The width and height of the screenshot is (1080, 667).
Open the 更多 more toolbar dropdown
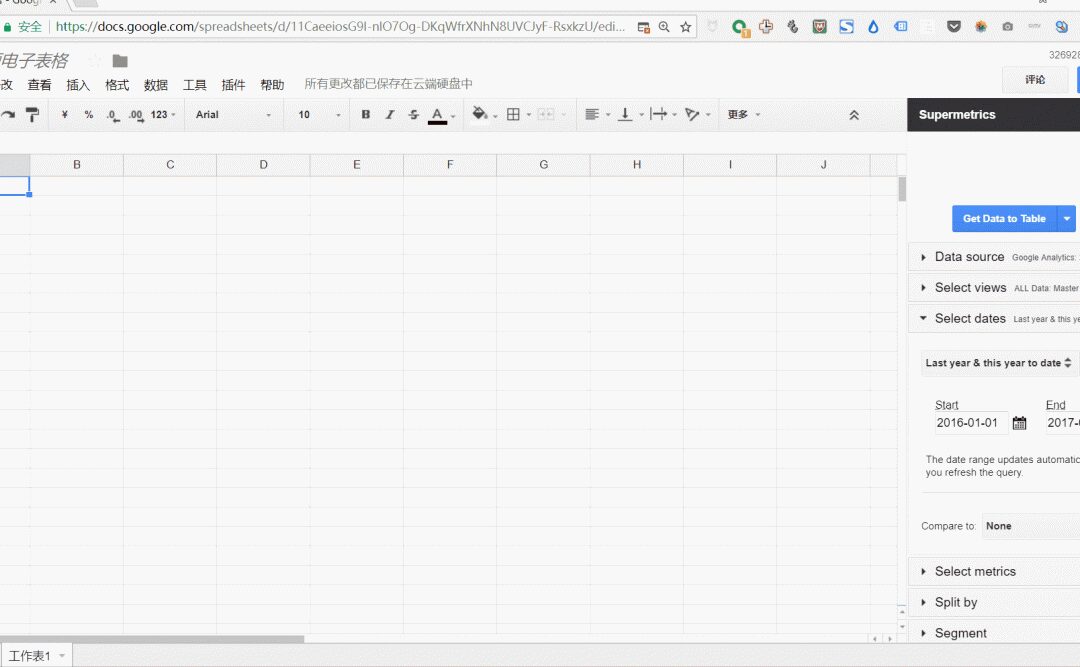click(744, 114)
